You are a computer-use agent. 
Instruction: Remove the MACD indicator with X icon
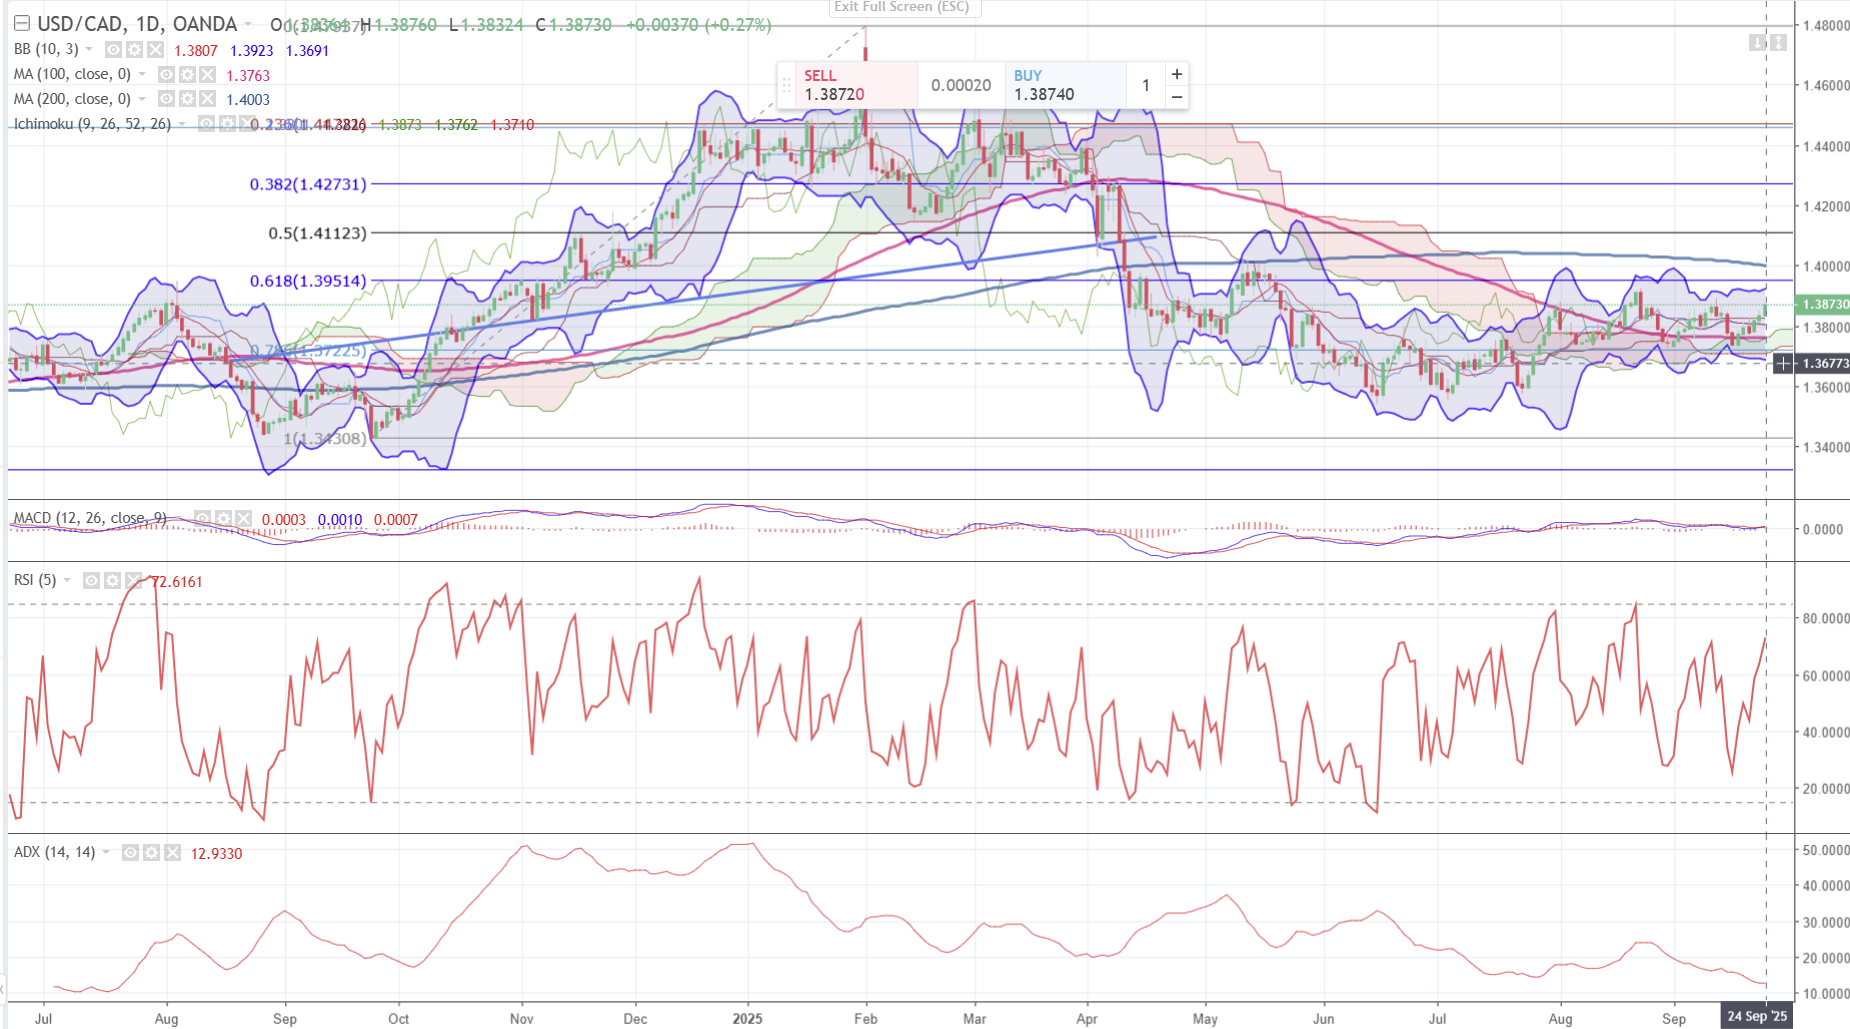[x=243, y=518]
